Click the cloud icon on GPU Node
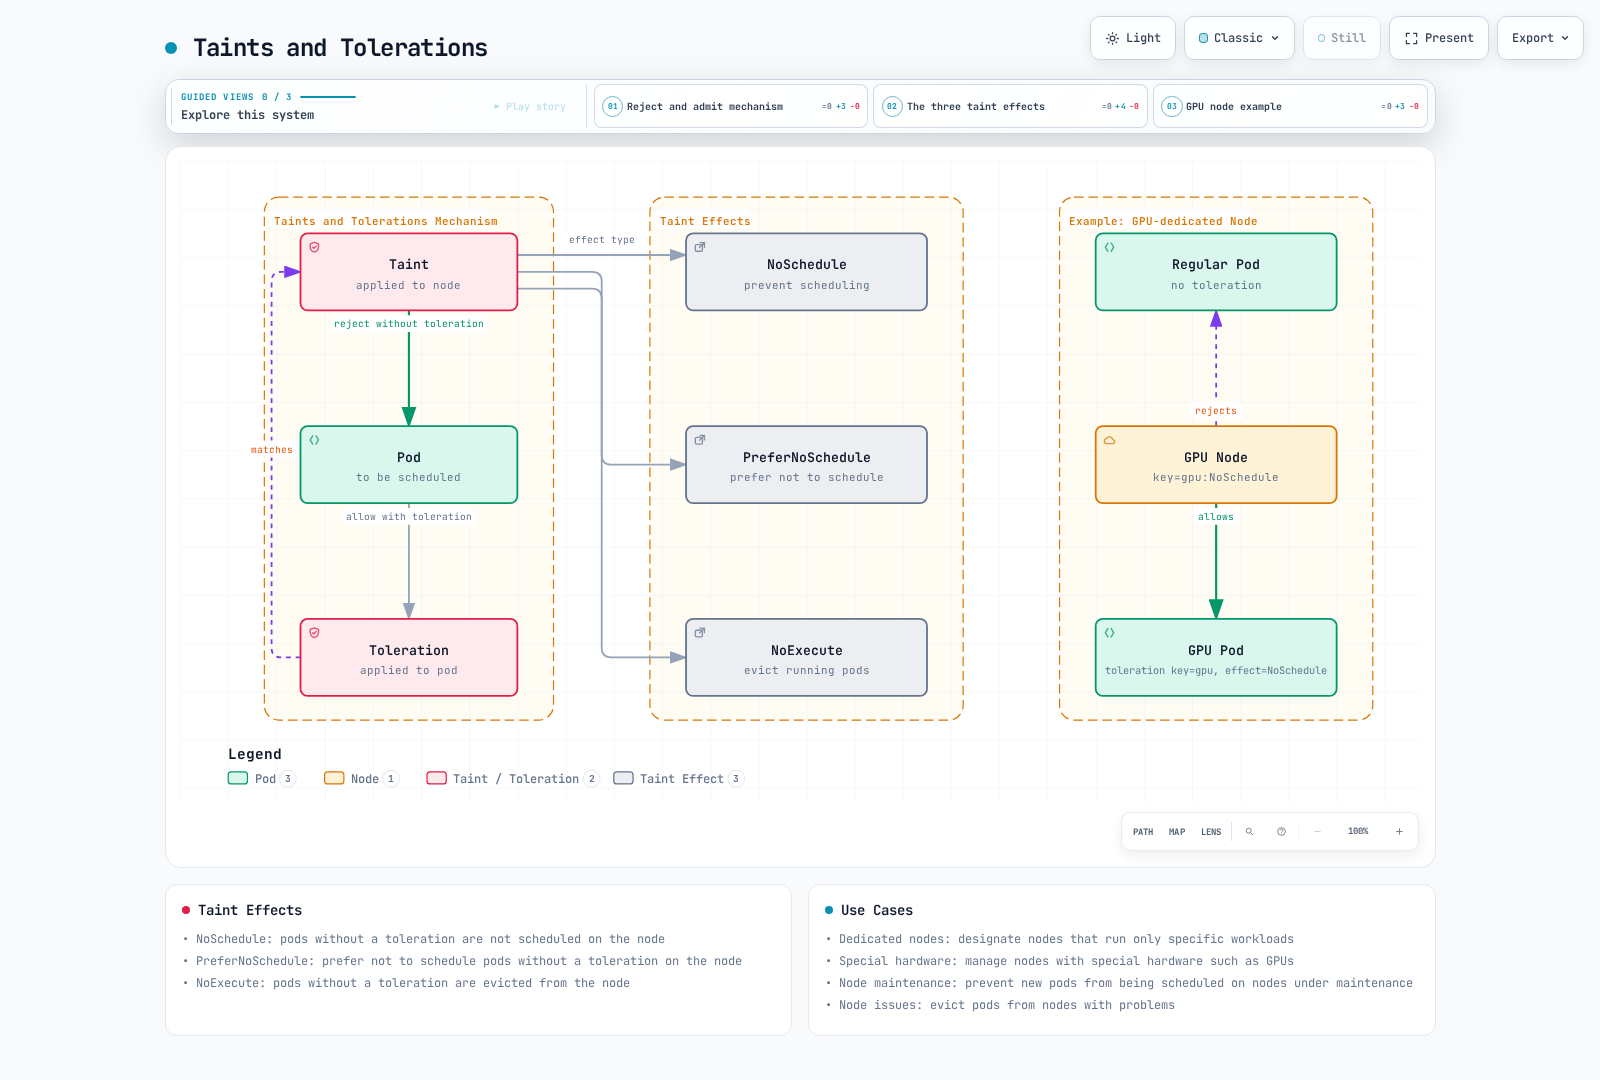This screenshot has height=1080, width=1600. (1109, 440)
